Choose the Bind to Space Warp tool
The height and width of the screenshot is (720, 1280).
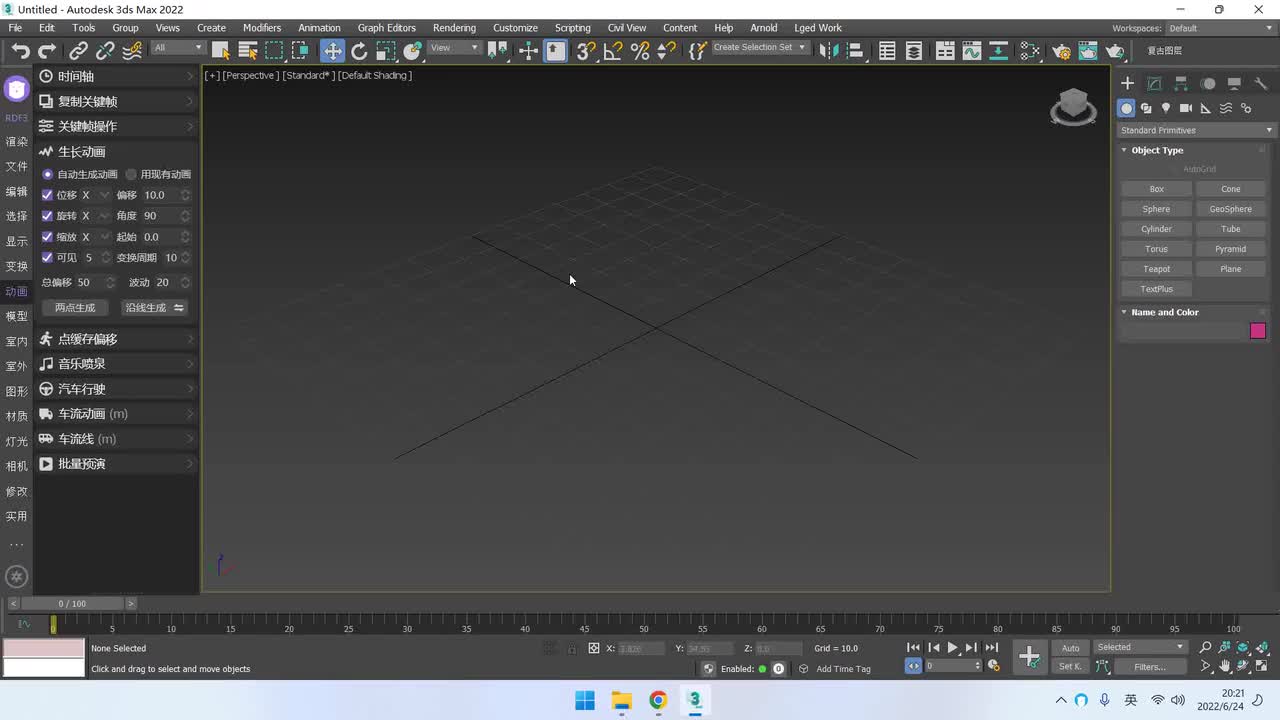(132, 51)
